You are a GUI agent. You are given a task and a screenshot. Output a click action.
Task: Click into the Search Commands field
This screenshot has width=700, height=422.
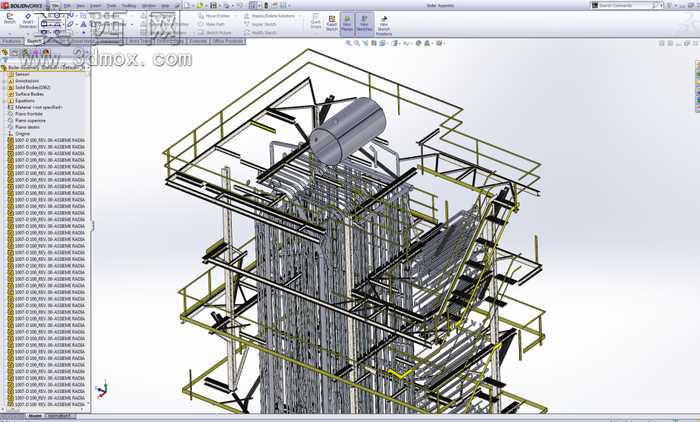point(625,5)
